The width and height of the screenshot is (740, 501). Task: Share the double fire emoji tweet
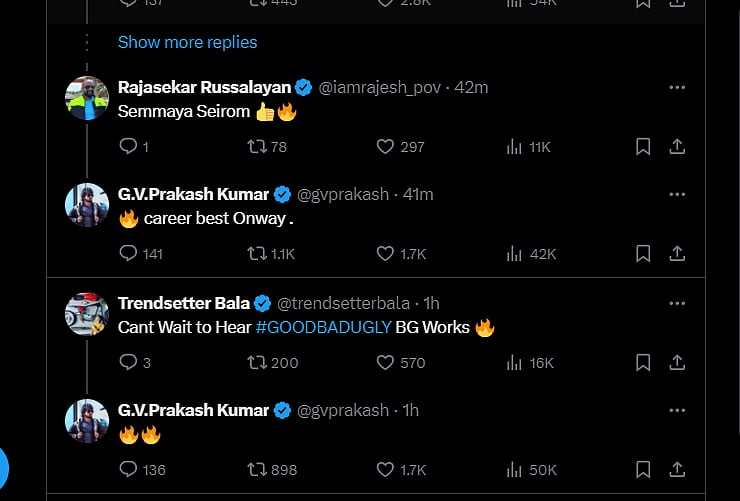pyautogui.click(x=677, y=469)
